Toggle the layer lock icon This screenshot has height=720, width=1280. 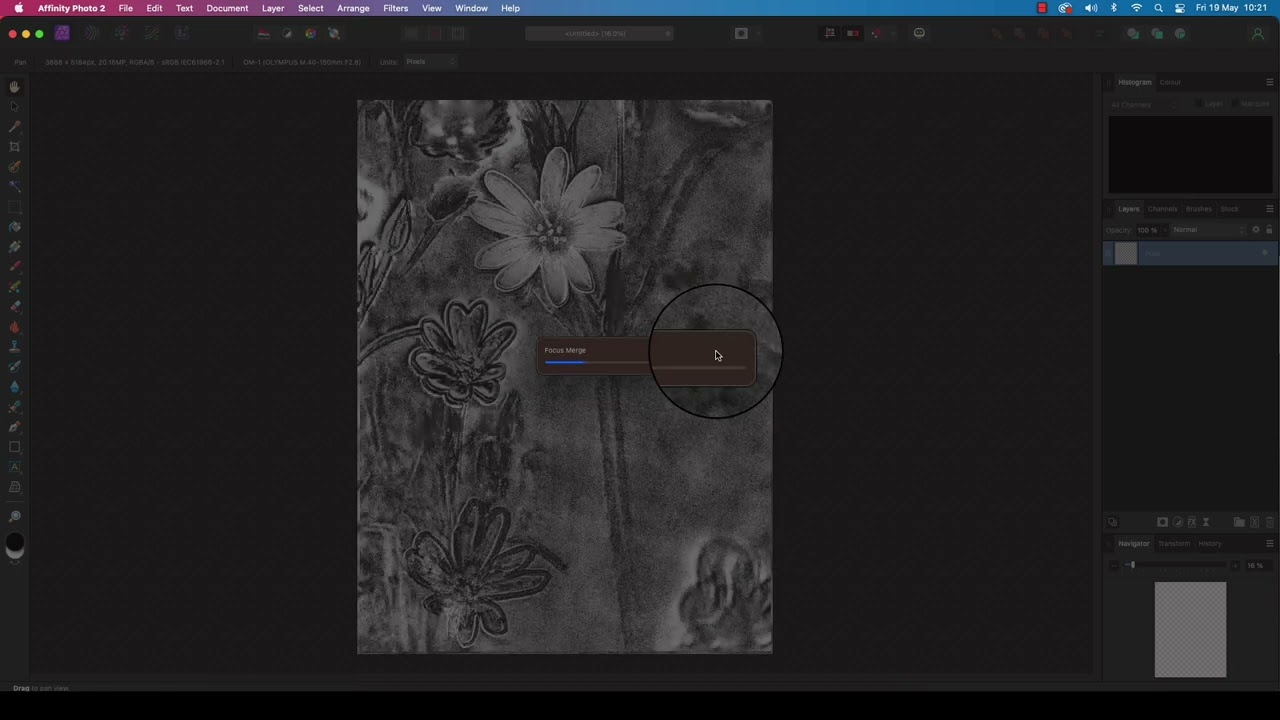tap(1269, 229)
